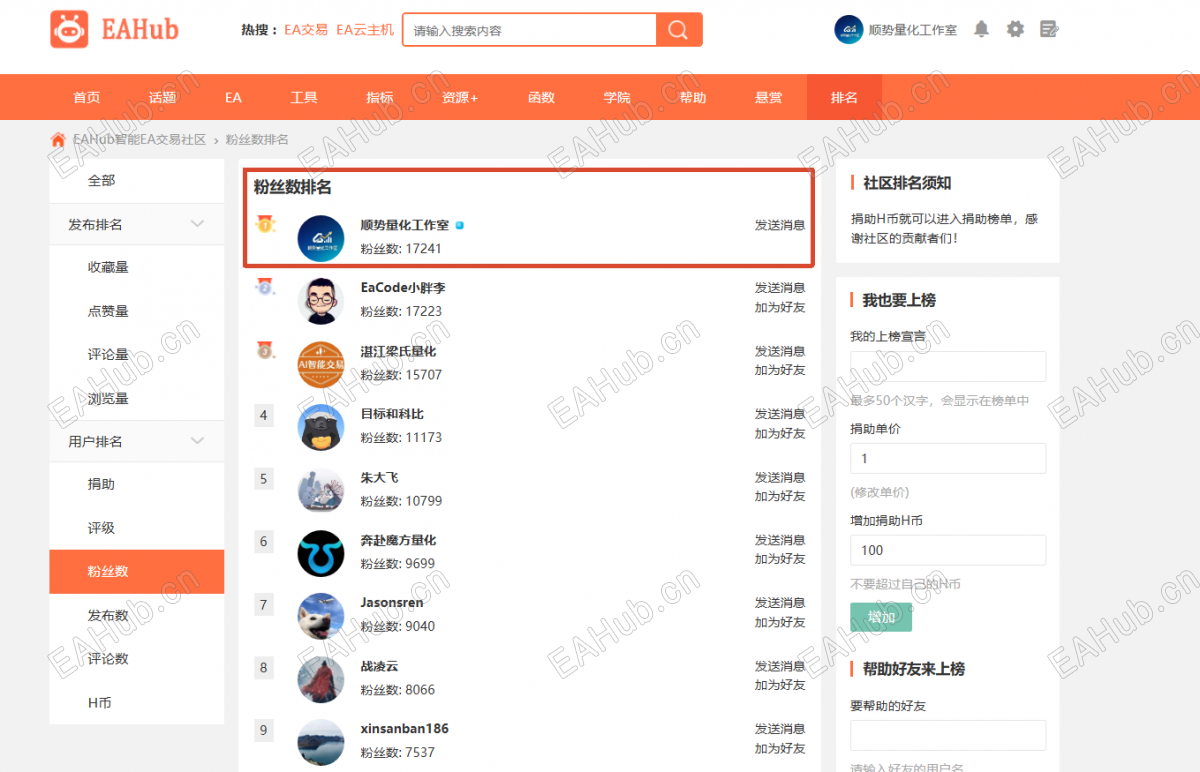Select 排名 in navigation bar
The image size is (1200, 772).
(844, 97)
